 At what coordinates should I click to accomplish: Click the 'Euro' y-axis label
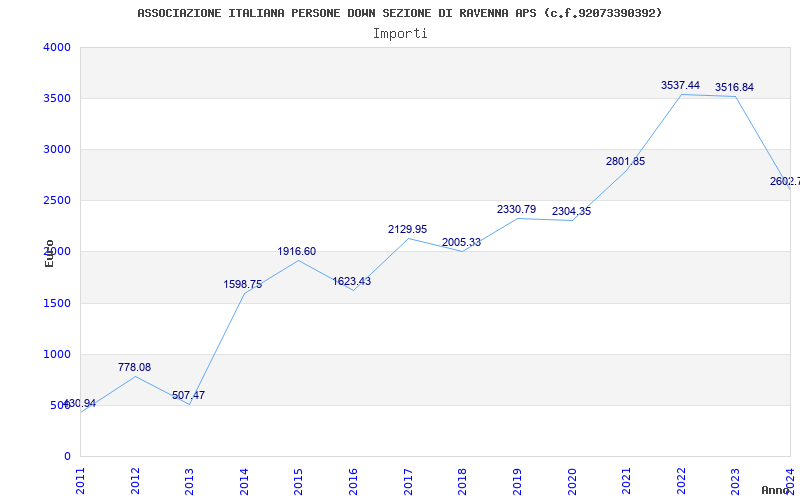tap(49, 254)
